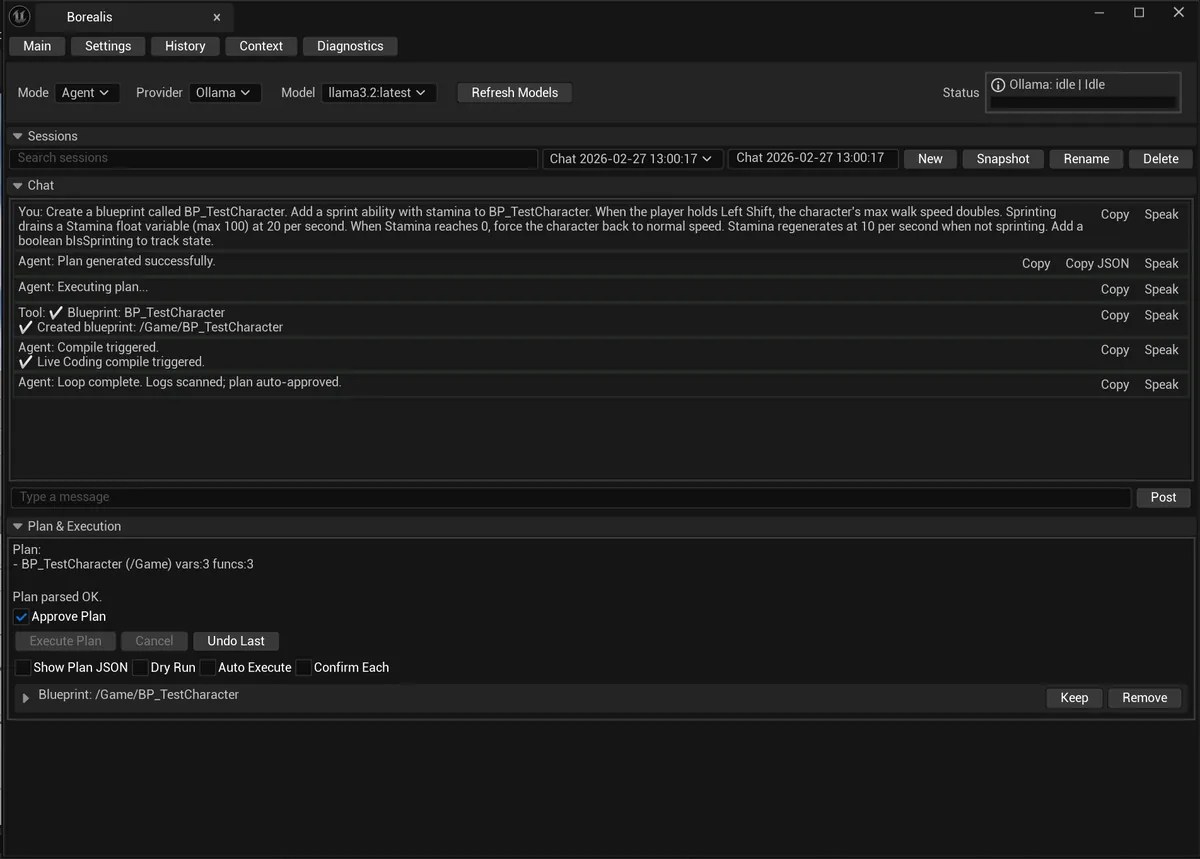
Task: Click the Search sessions field
Action: [273, 158]
